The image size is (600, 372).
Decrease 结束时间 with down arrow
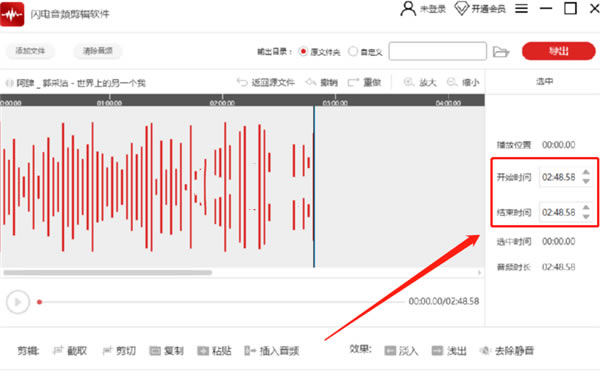pyautogui.click(x=586, y=217)
